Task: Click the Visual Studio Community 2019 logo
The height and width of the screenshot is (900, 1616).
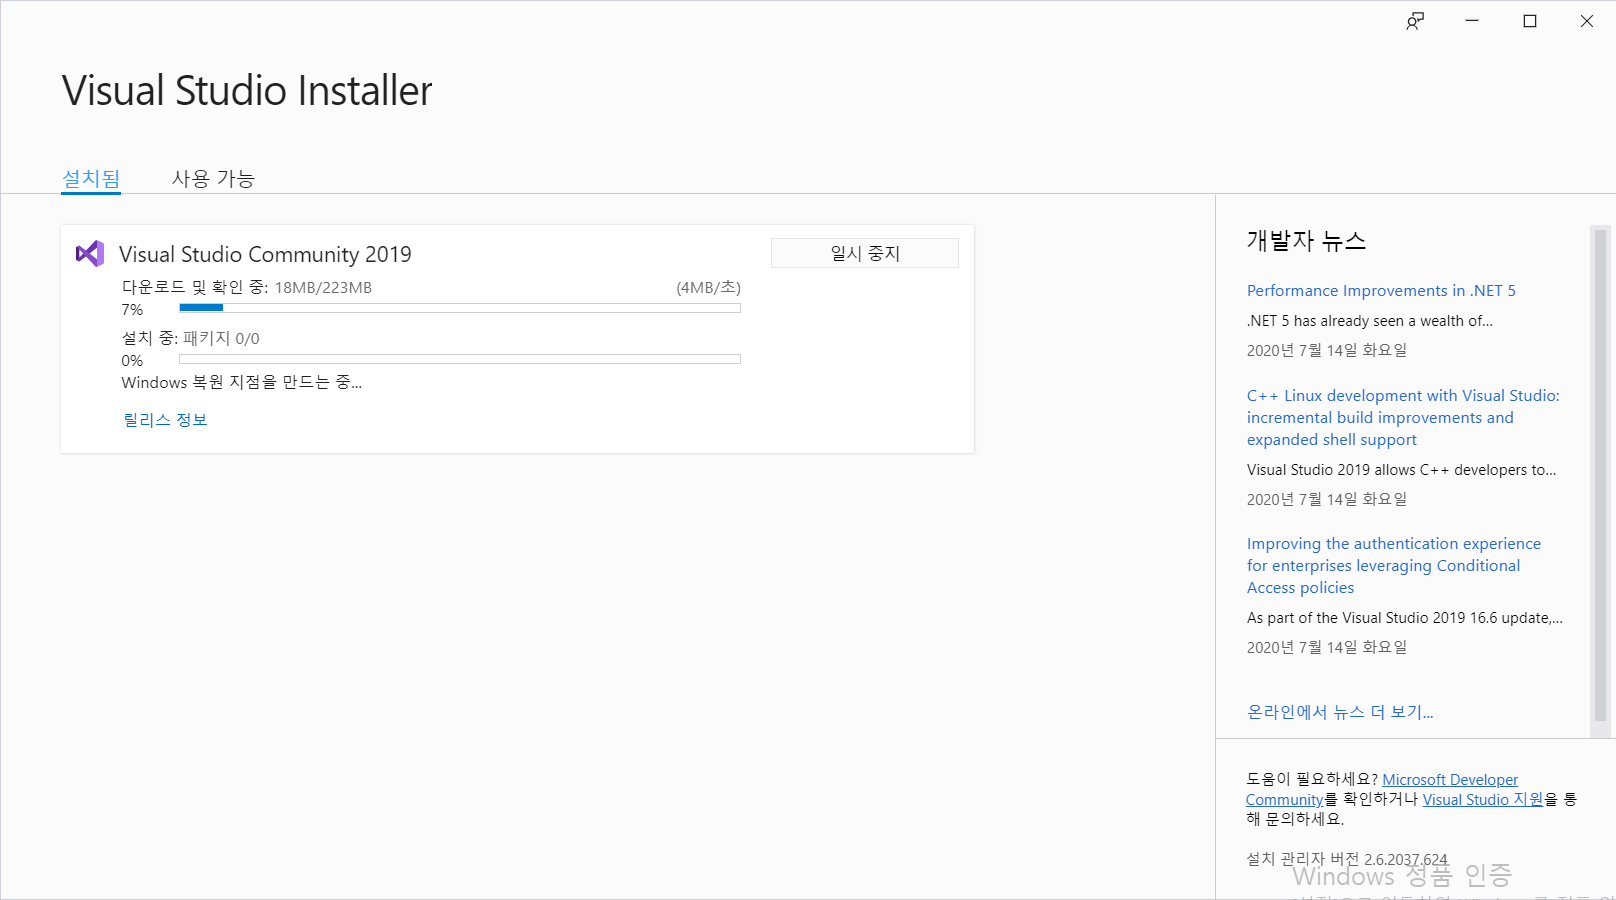Action: point(90,253)
